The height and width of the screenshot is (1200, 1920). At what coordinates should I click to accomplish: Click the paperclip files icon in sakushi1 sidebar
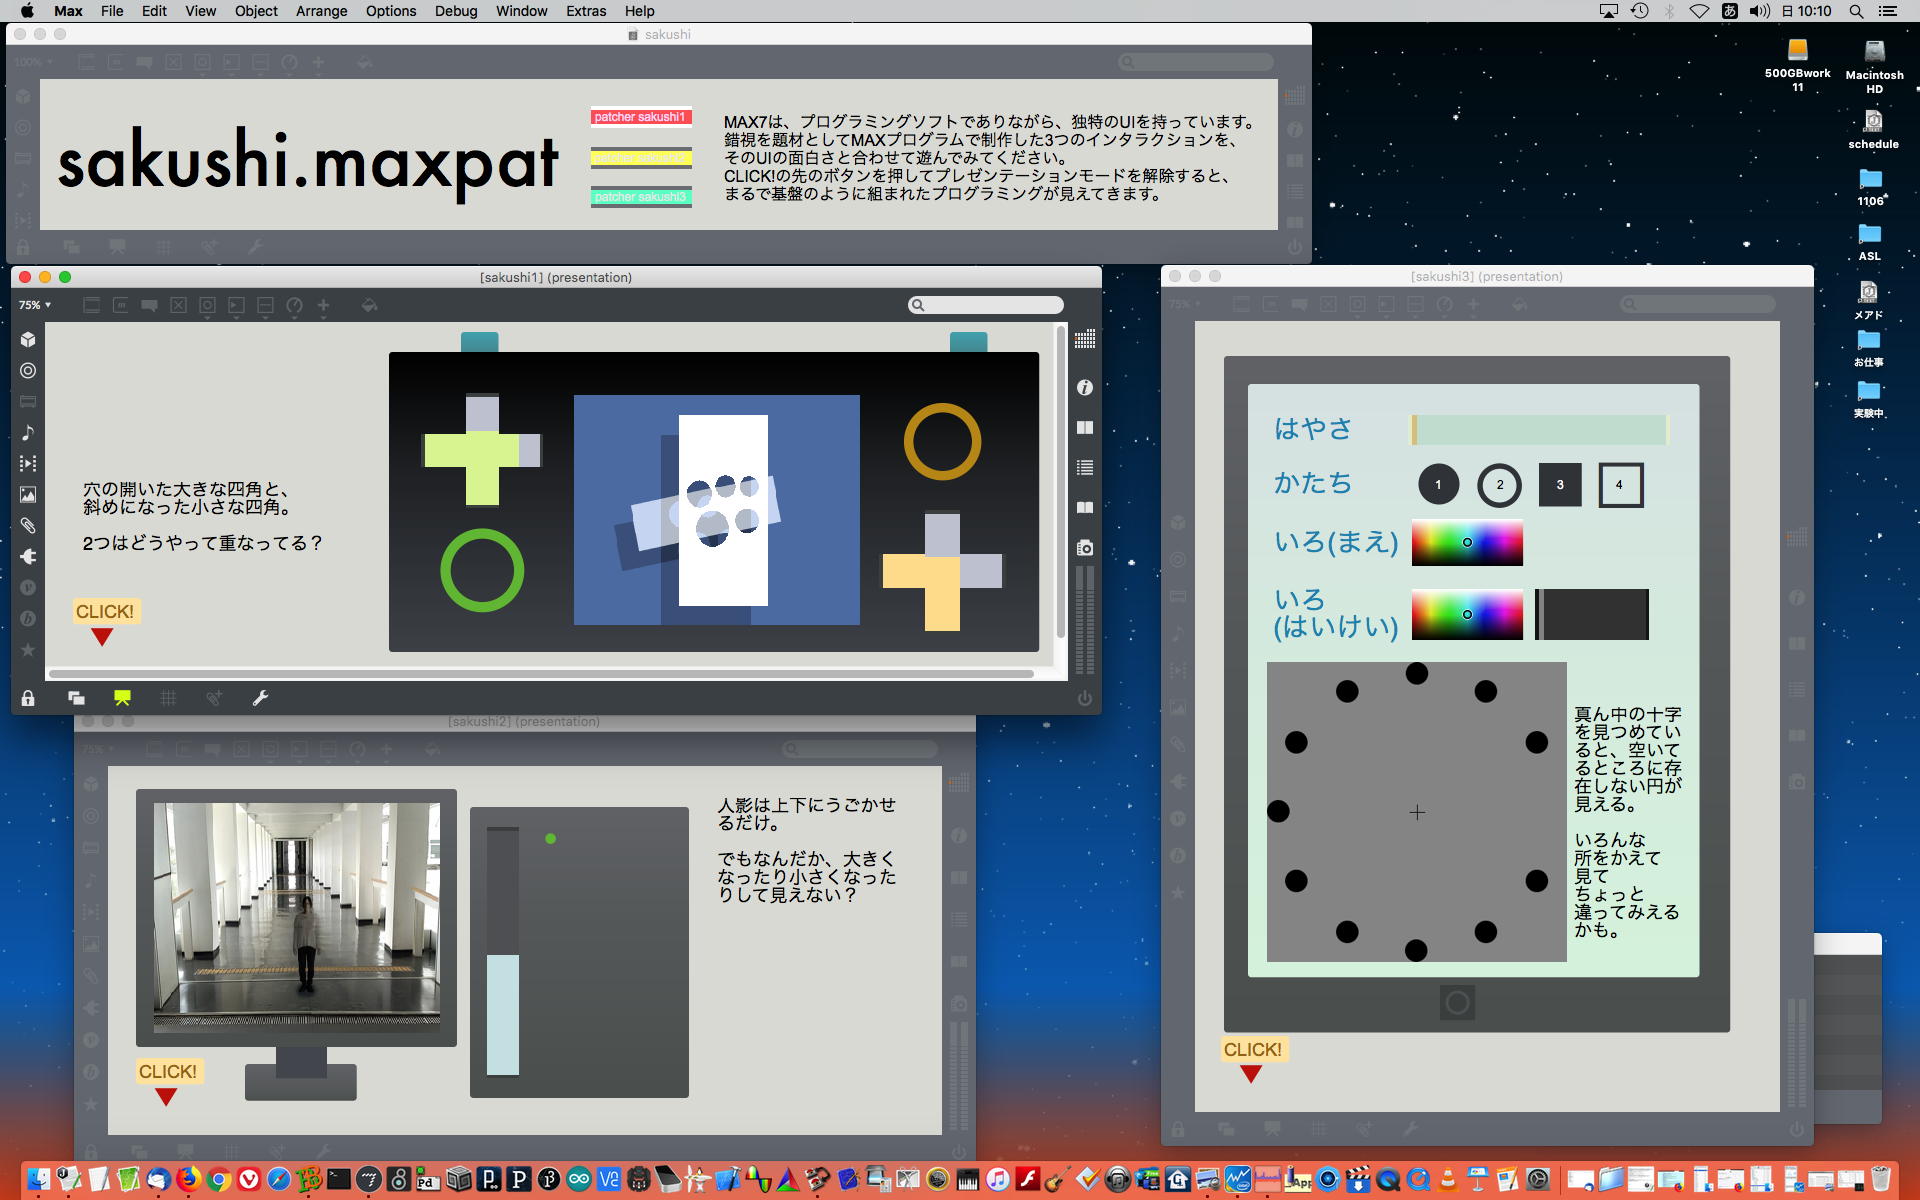[x=28, y=525]
